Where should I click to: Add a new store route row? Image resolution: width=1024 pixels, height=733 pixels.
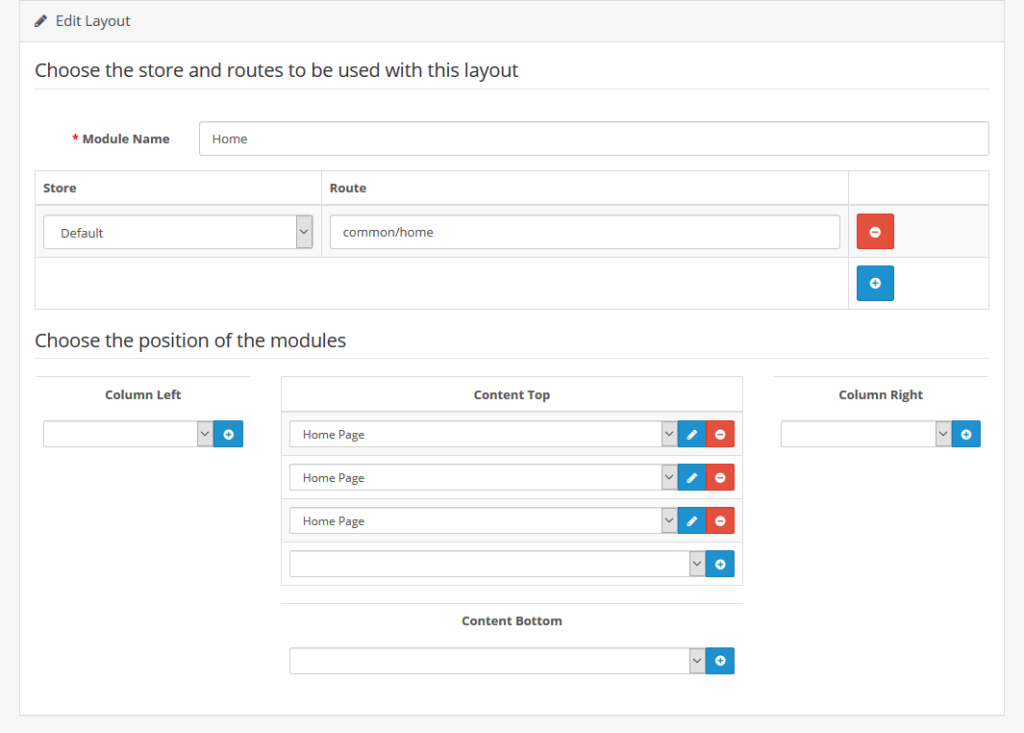pos(875,284)
